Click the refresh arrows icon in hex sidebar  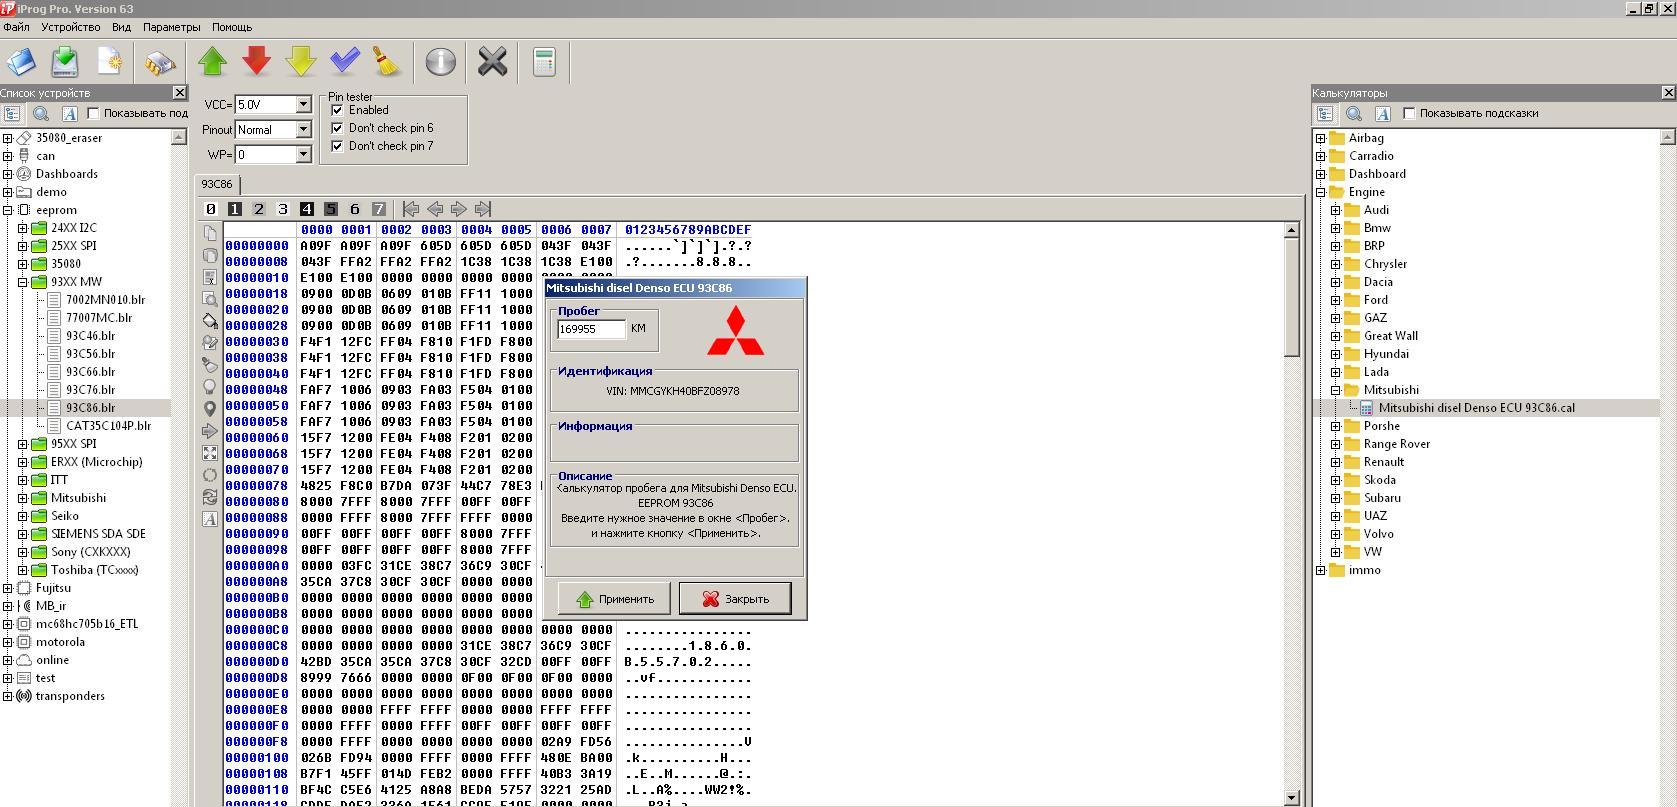[x=209, y=497]
